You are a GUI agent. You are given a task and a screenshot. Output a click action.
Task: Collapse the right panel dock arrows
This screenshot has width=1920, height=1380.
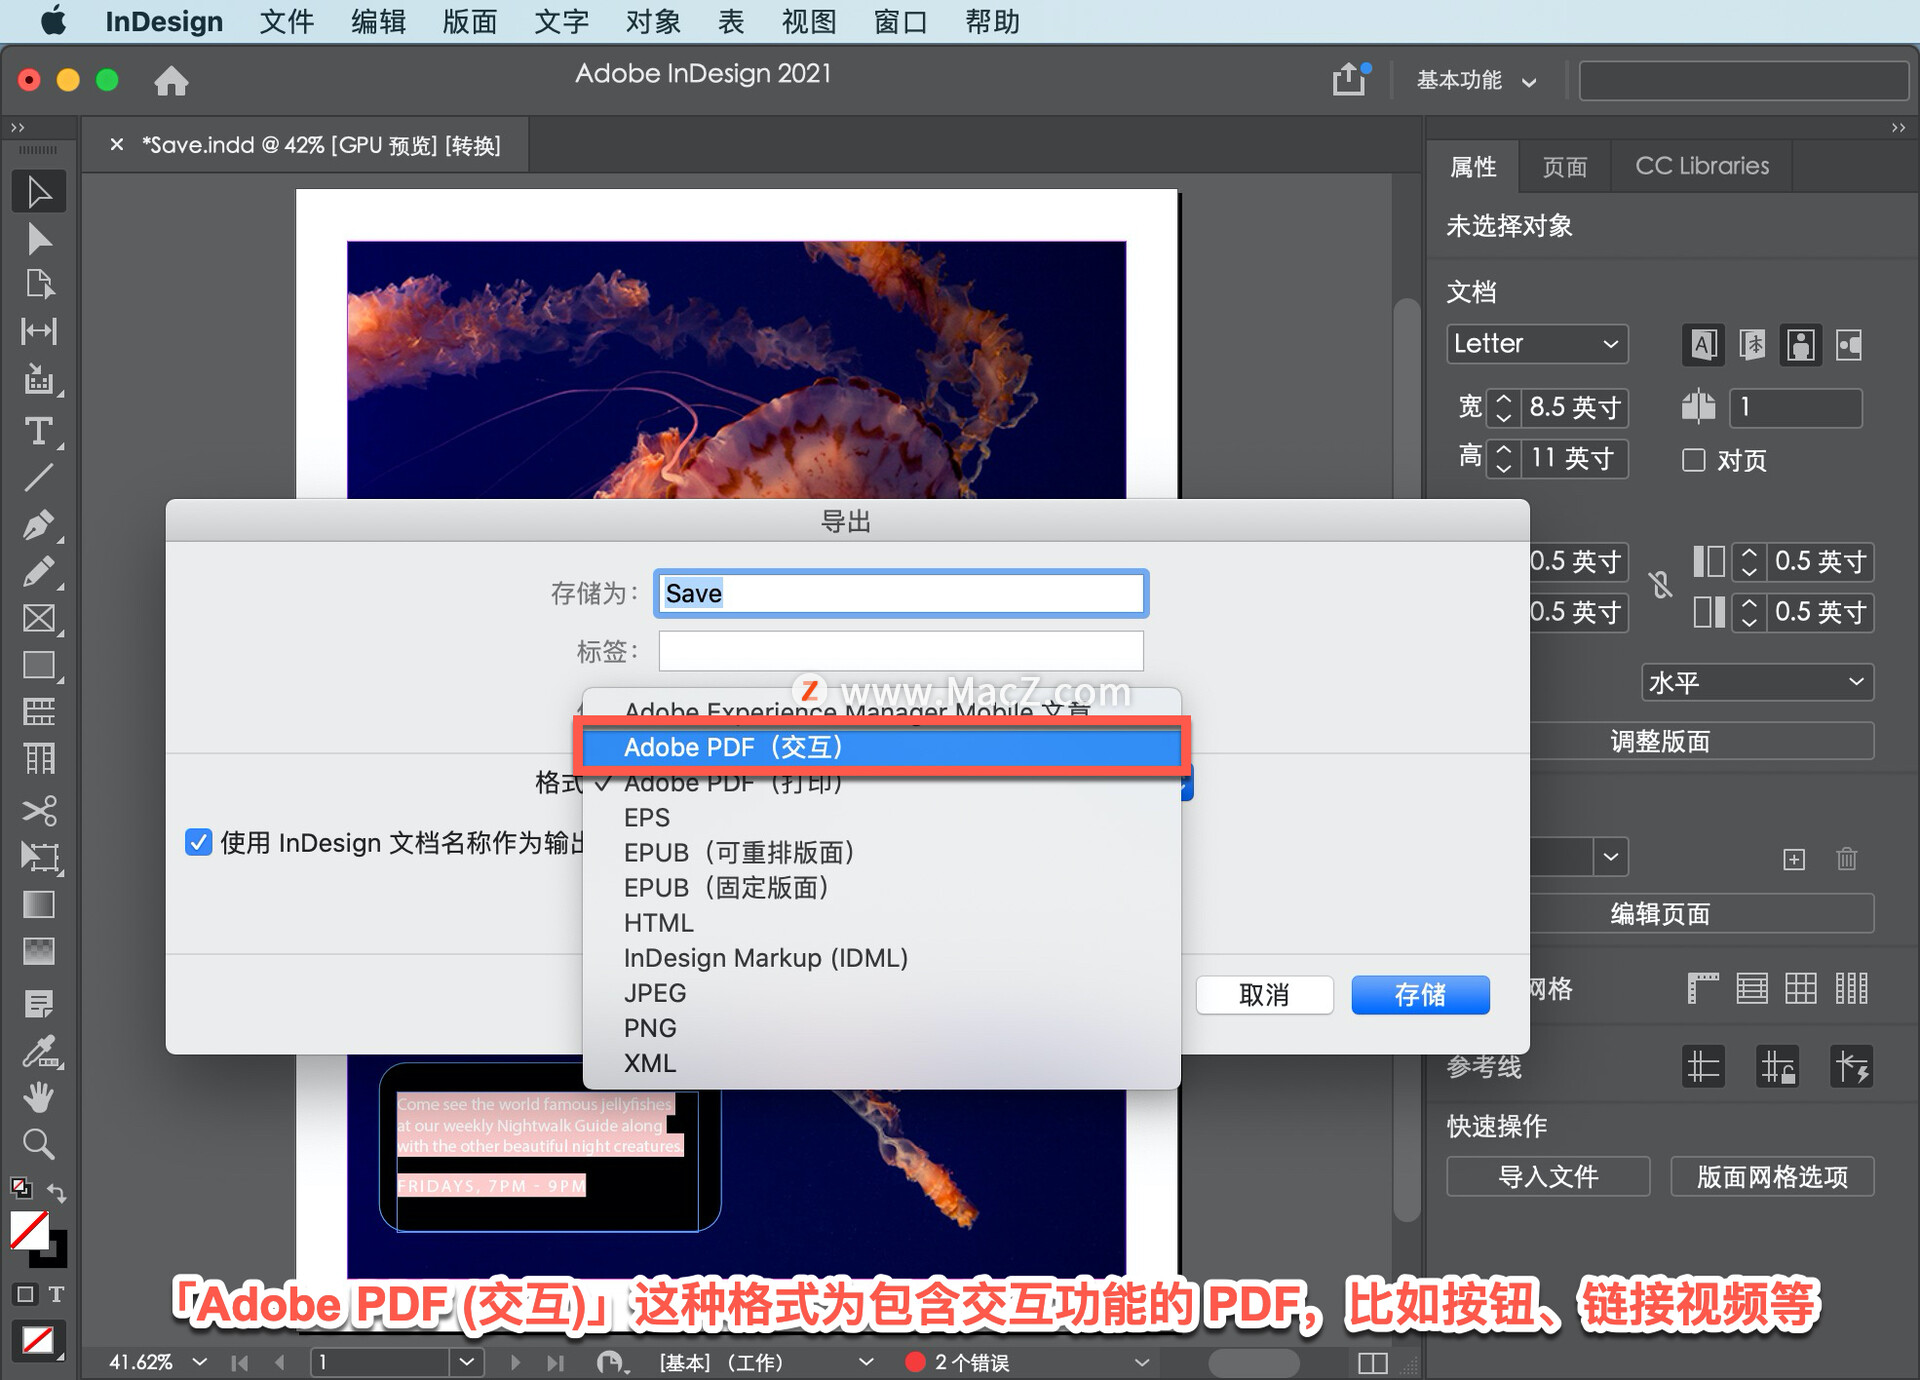tap(1898, 128)
